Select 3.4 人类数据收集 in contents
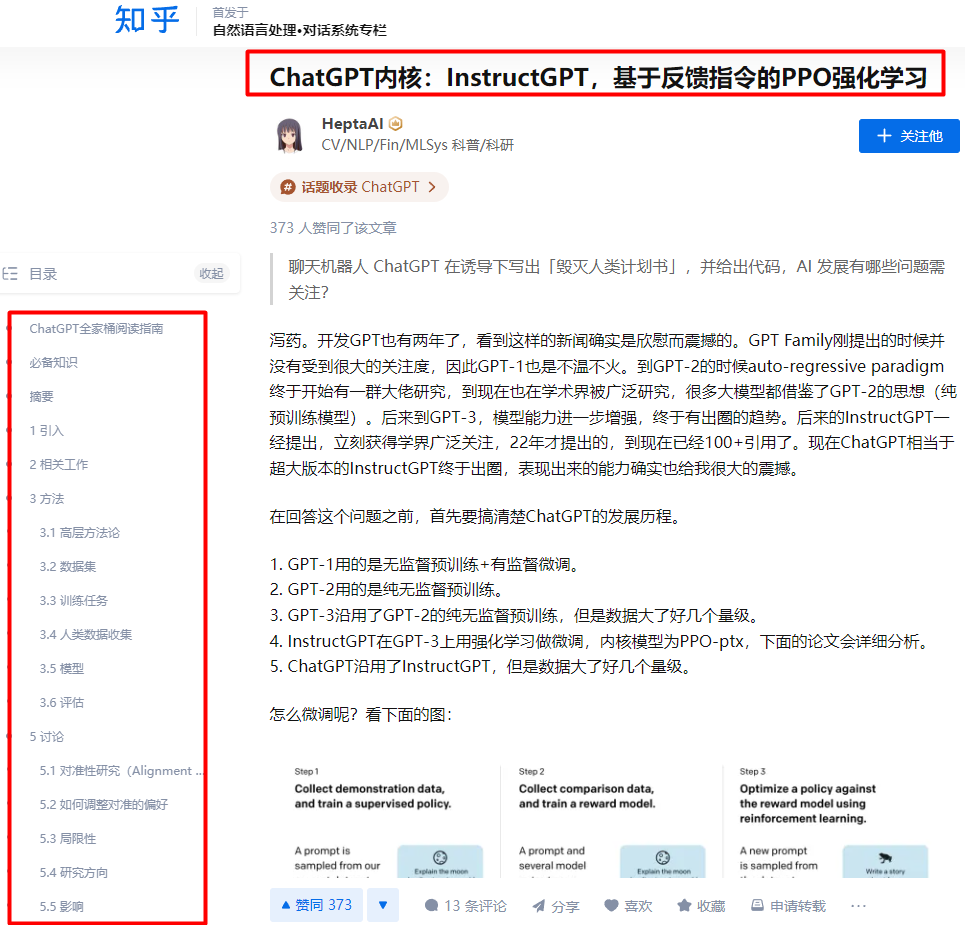Screen dimensions: 965x925 (x=86, y=635)
